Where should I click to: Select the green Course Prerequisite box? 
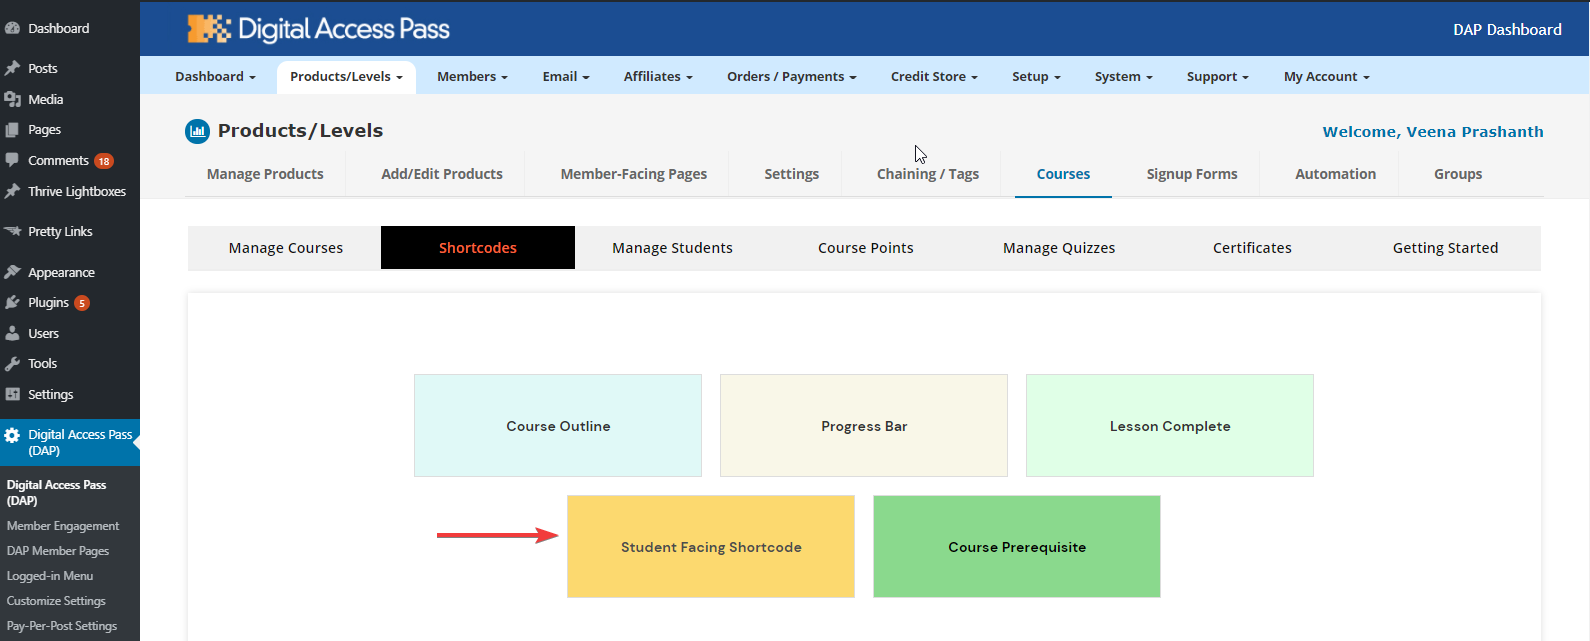(x=1017, y=547)
